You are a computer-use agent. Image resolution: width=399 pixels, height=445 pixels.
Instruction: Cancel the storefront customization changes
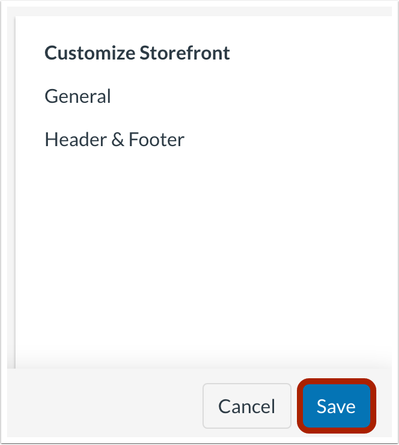click(247, 406)
